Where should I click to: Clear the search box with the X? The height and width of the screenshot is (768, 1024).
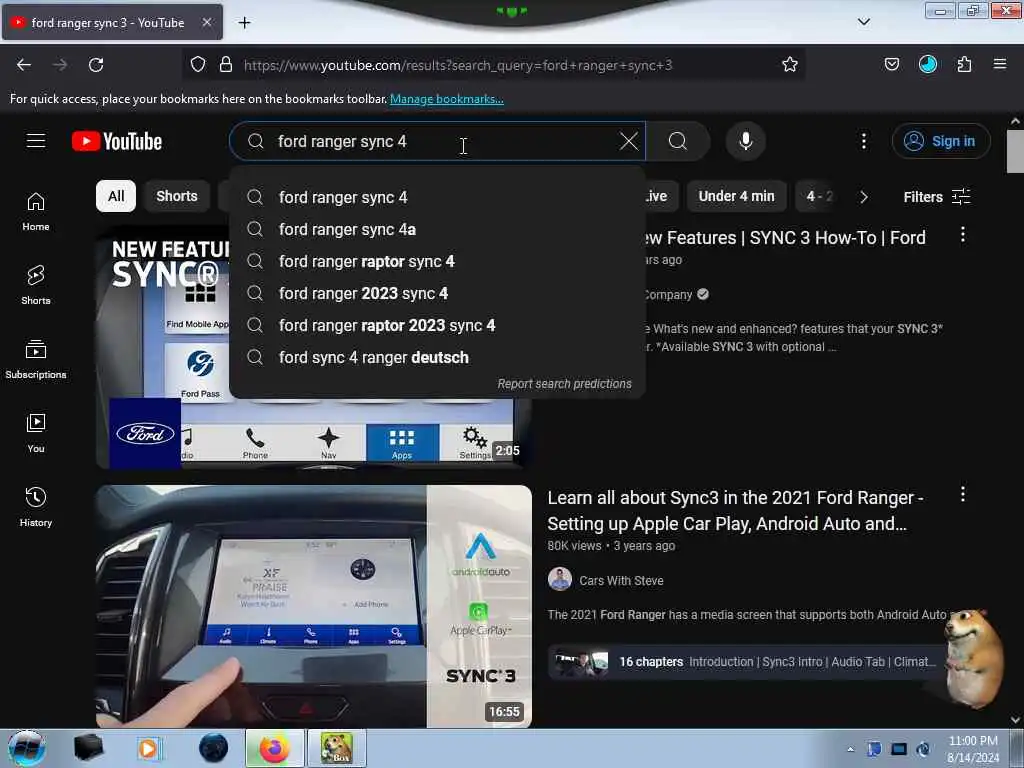629,141
